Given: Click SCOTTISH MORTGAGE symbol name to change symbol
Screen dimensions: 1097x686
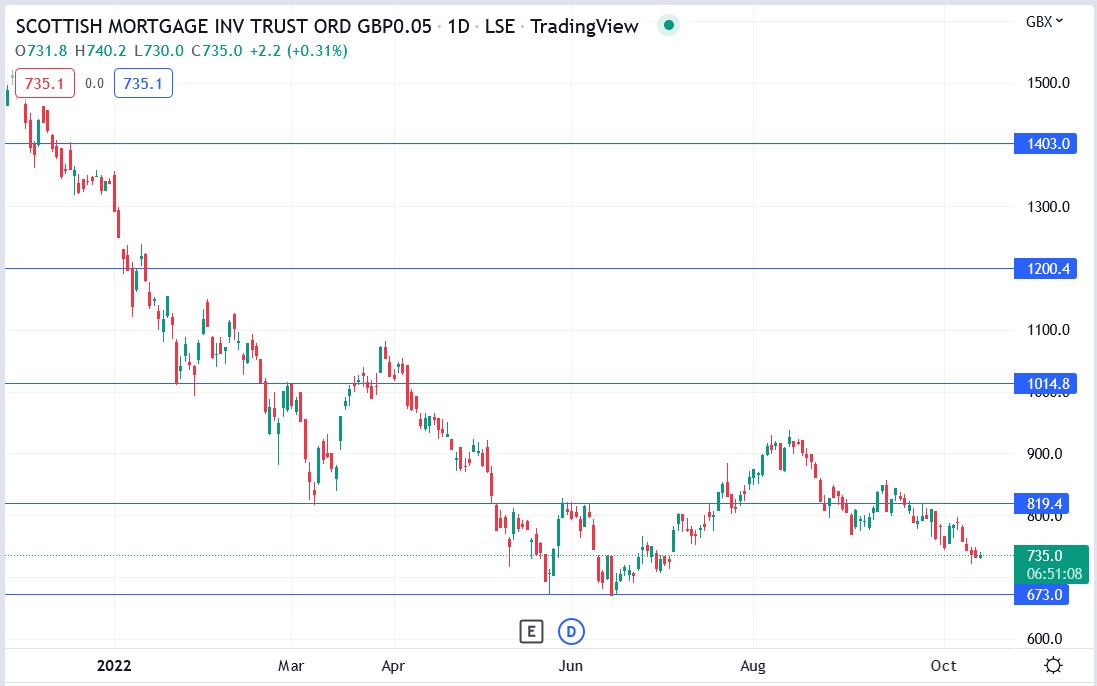Looking at the screenshot, I should point(150,27).
